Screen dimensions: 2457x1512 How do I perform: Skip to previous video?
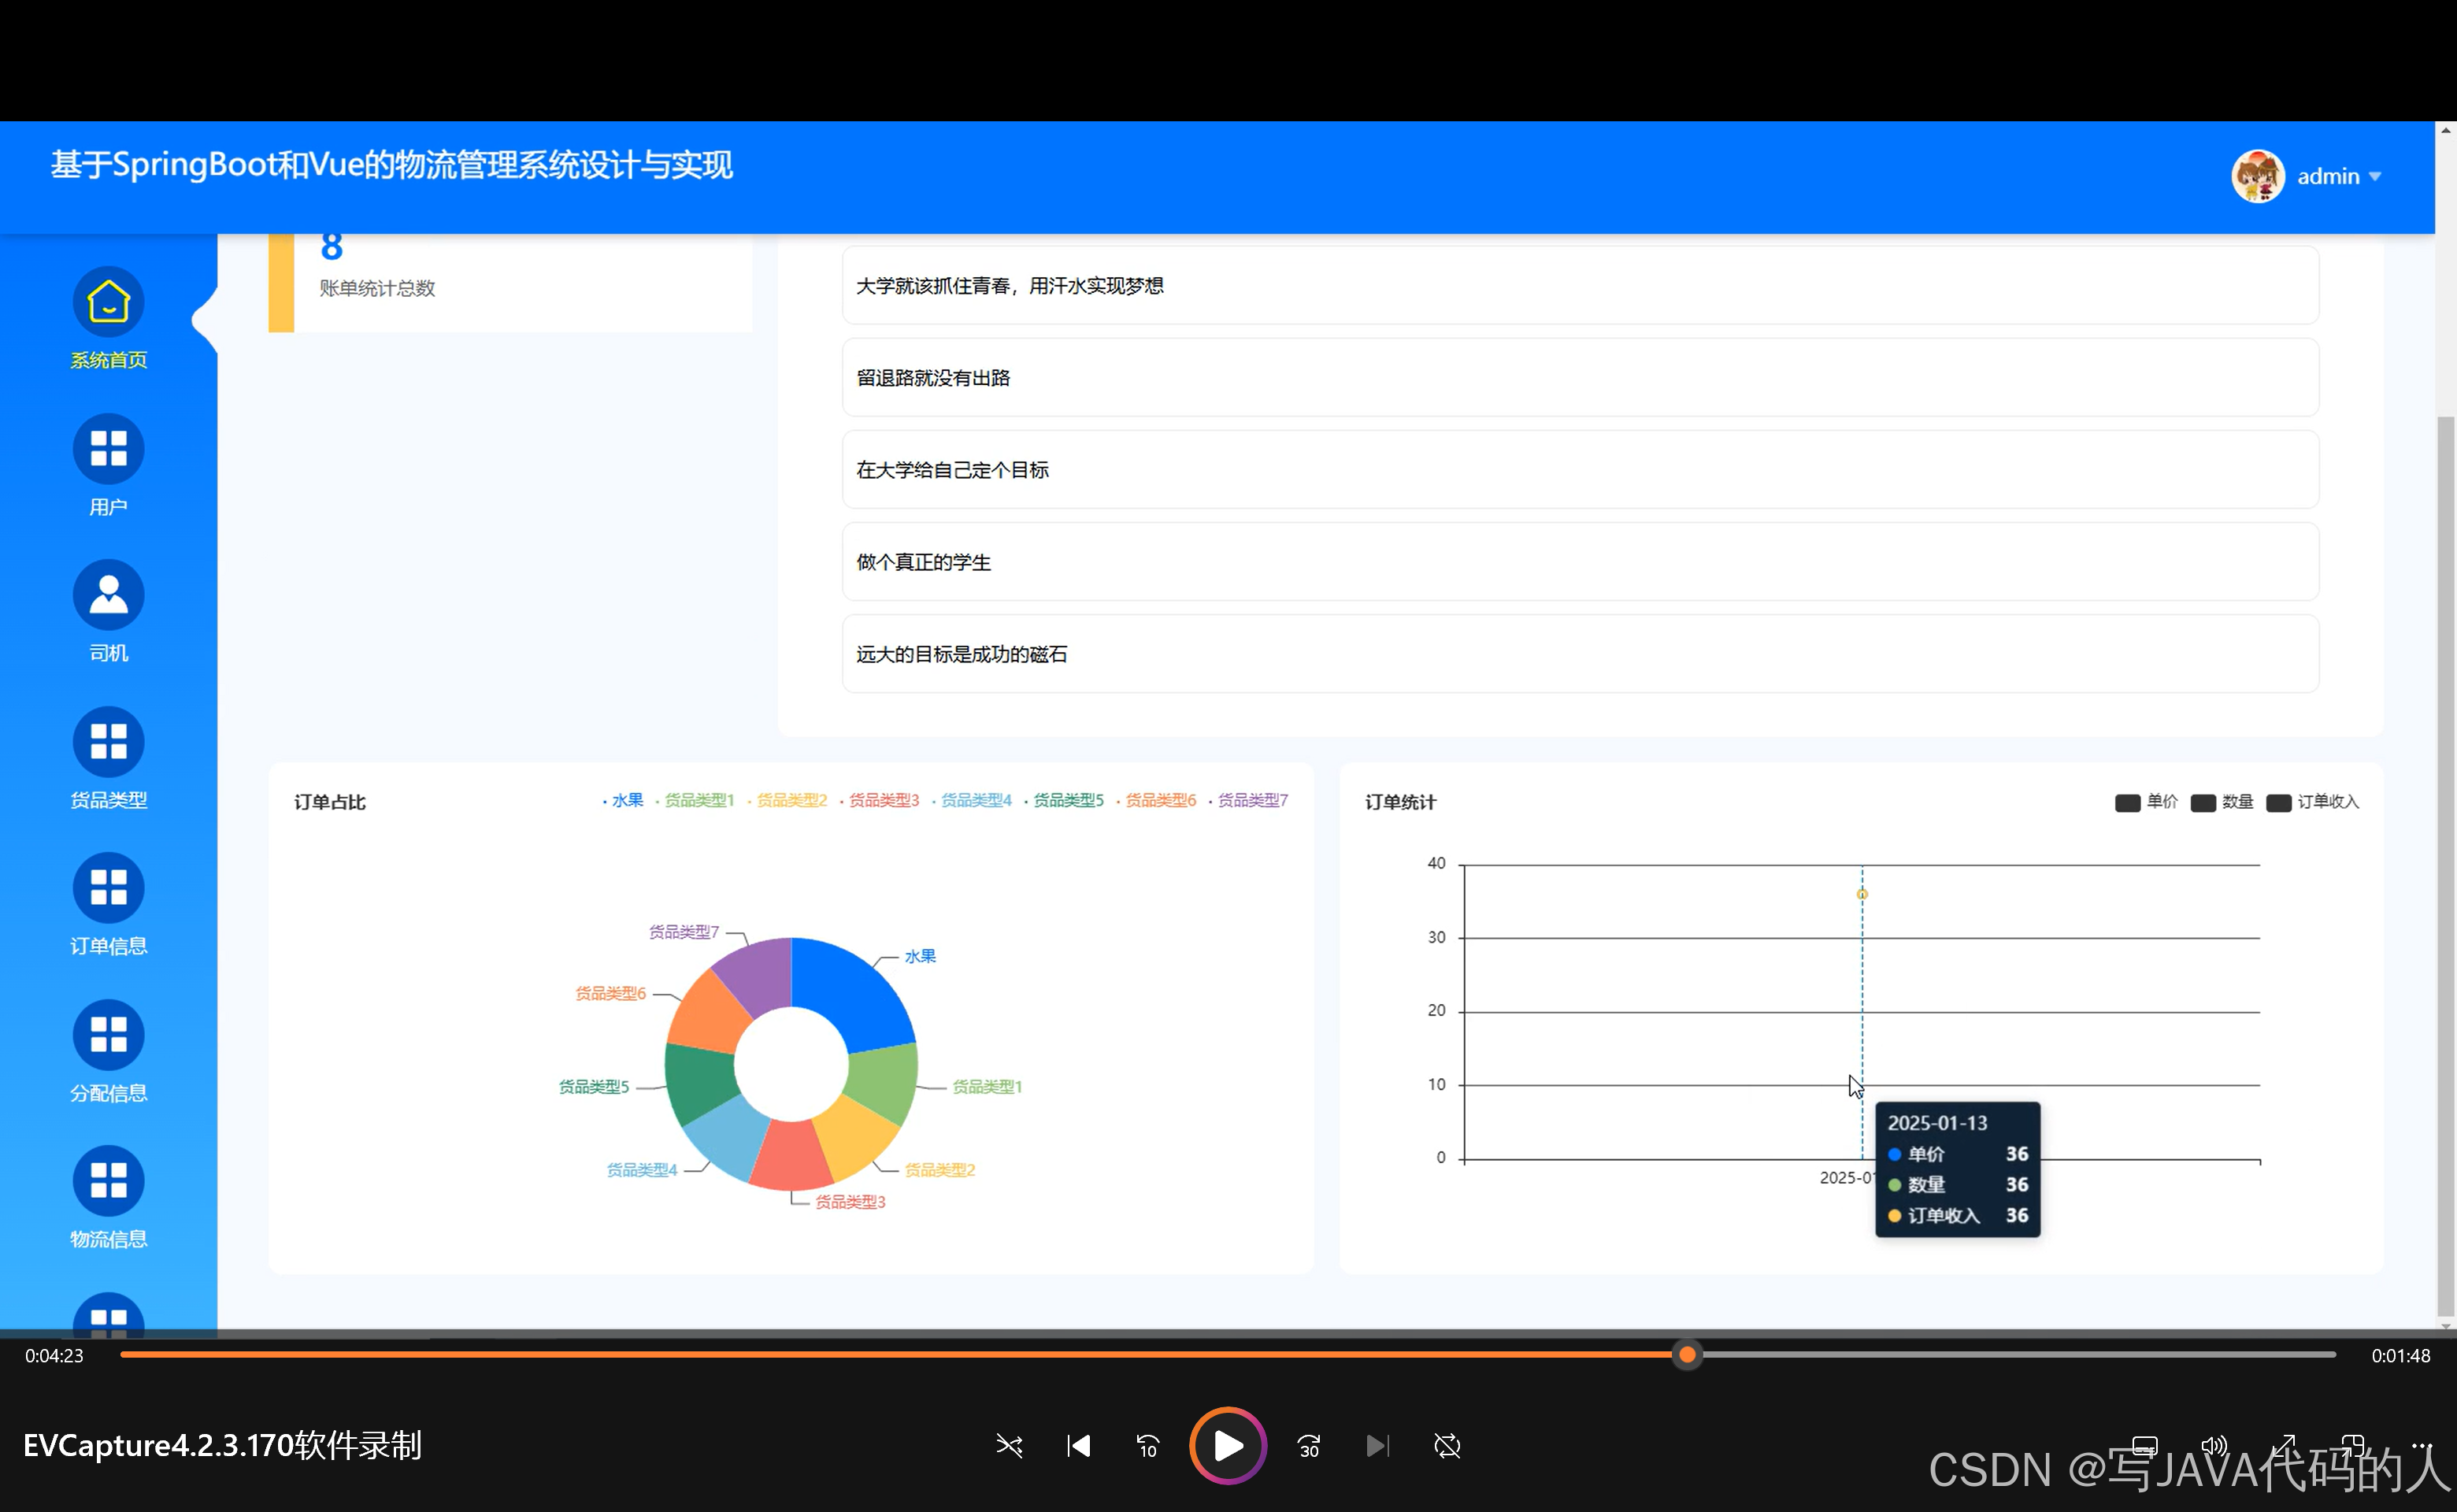coord(1079,1446)
